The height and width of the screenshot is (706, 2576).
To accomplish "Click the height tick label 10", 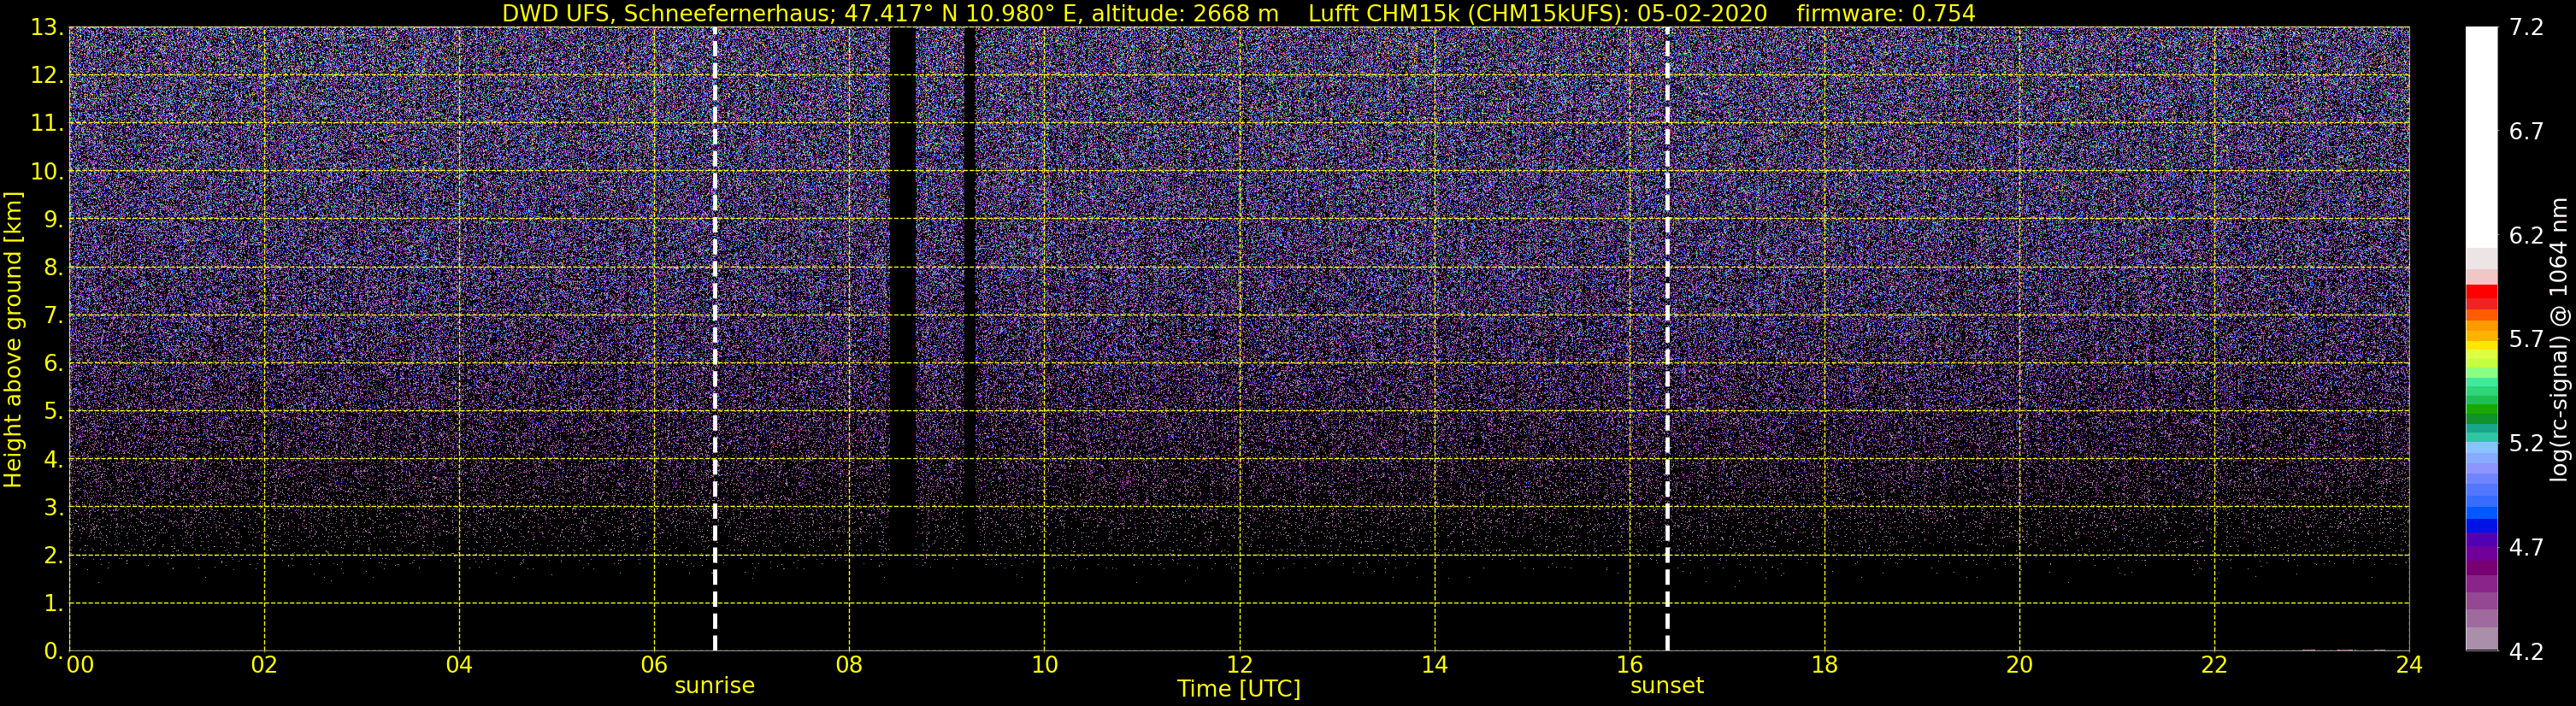I will pyautogui.click(x=47, y=171).
